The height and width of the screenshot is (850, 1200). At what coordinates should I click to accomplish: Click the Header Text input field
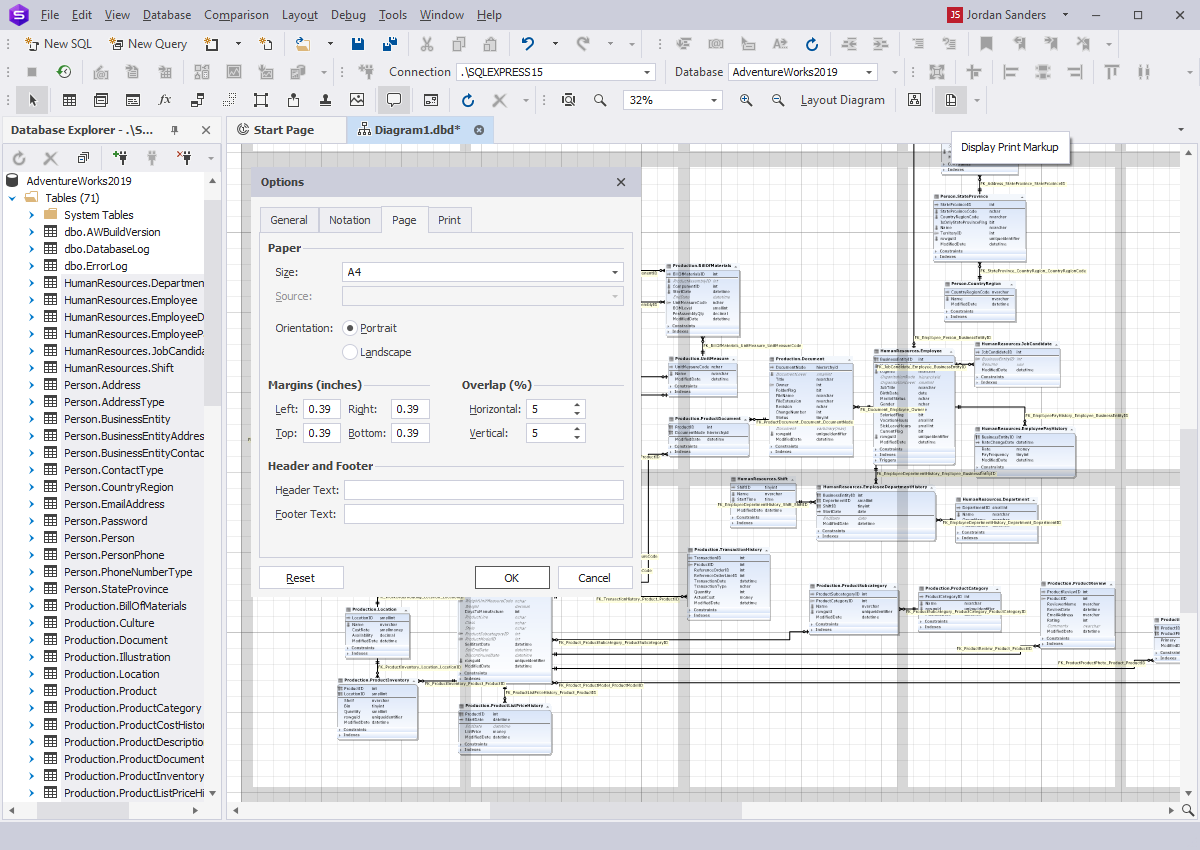[483, 490]
